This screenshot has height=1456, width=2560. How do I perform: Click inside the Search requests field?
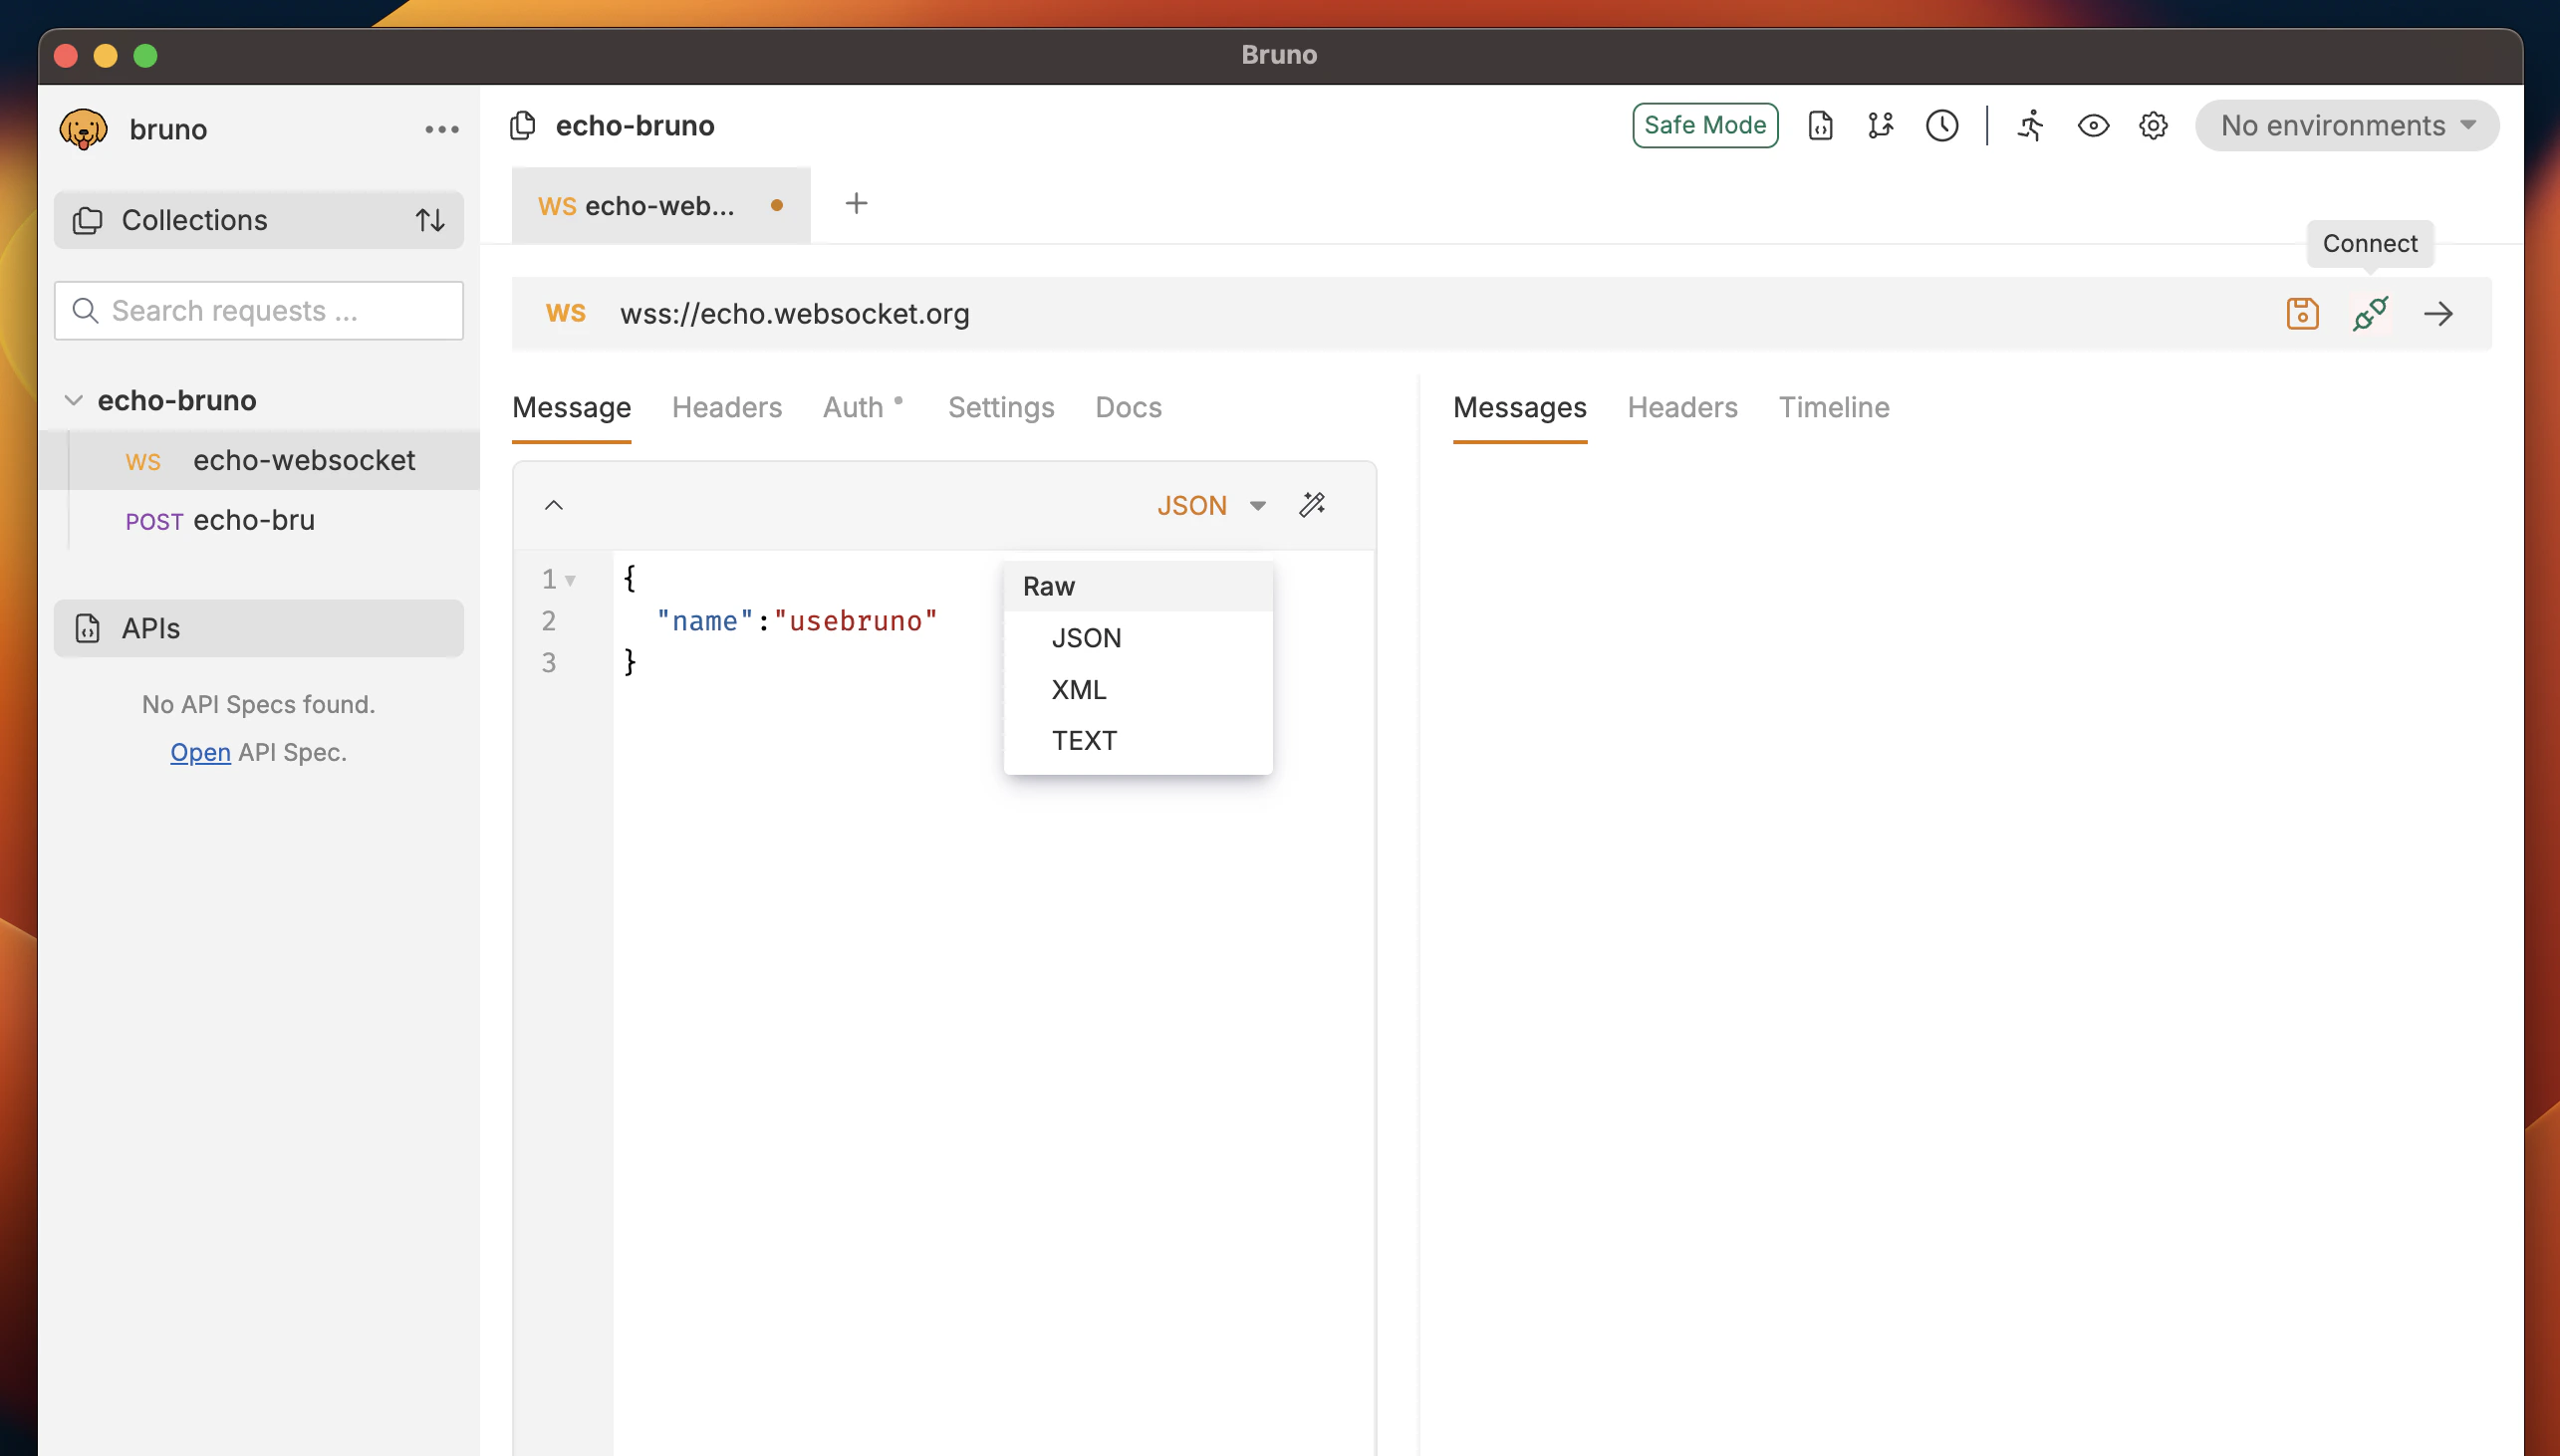pos(258,311)
